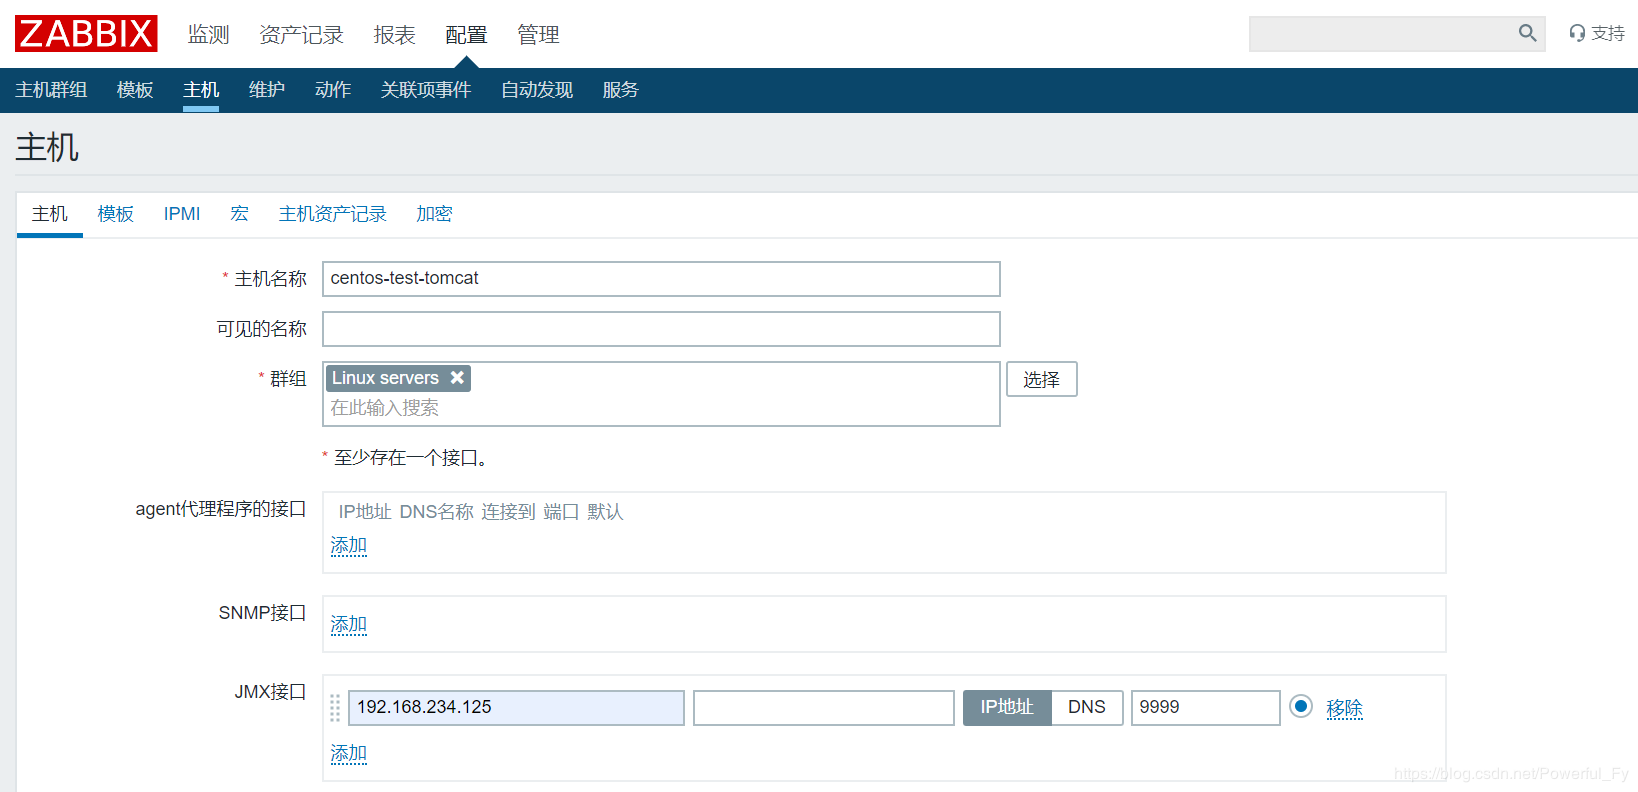Click the 可见的名称 input field
The height and width of the screenshot is (792, 1638).
point(661,329)
